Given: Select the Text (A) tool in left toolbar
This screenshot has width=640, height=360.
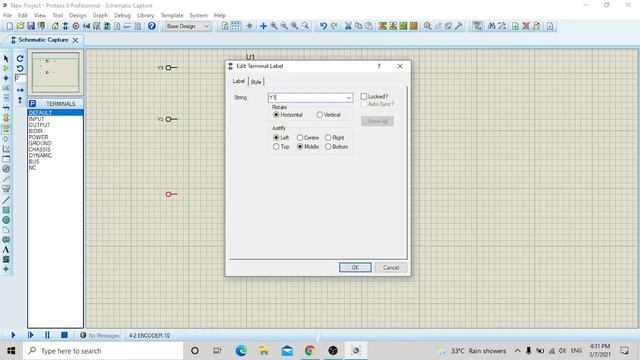Looking at the screenshot, I should click(x=6, y=250).
